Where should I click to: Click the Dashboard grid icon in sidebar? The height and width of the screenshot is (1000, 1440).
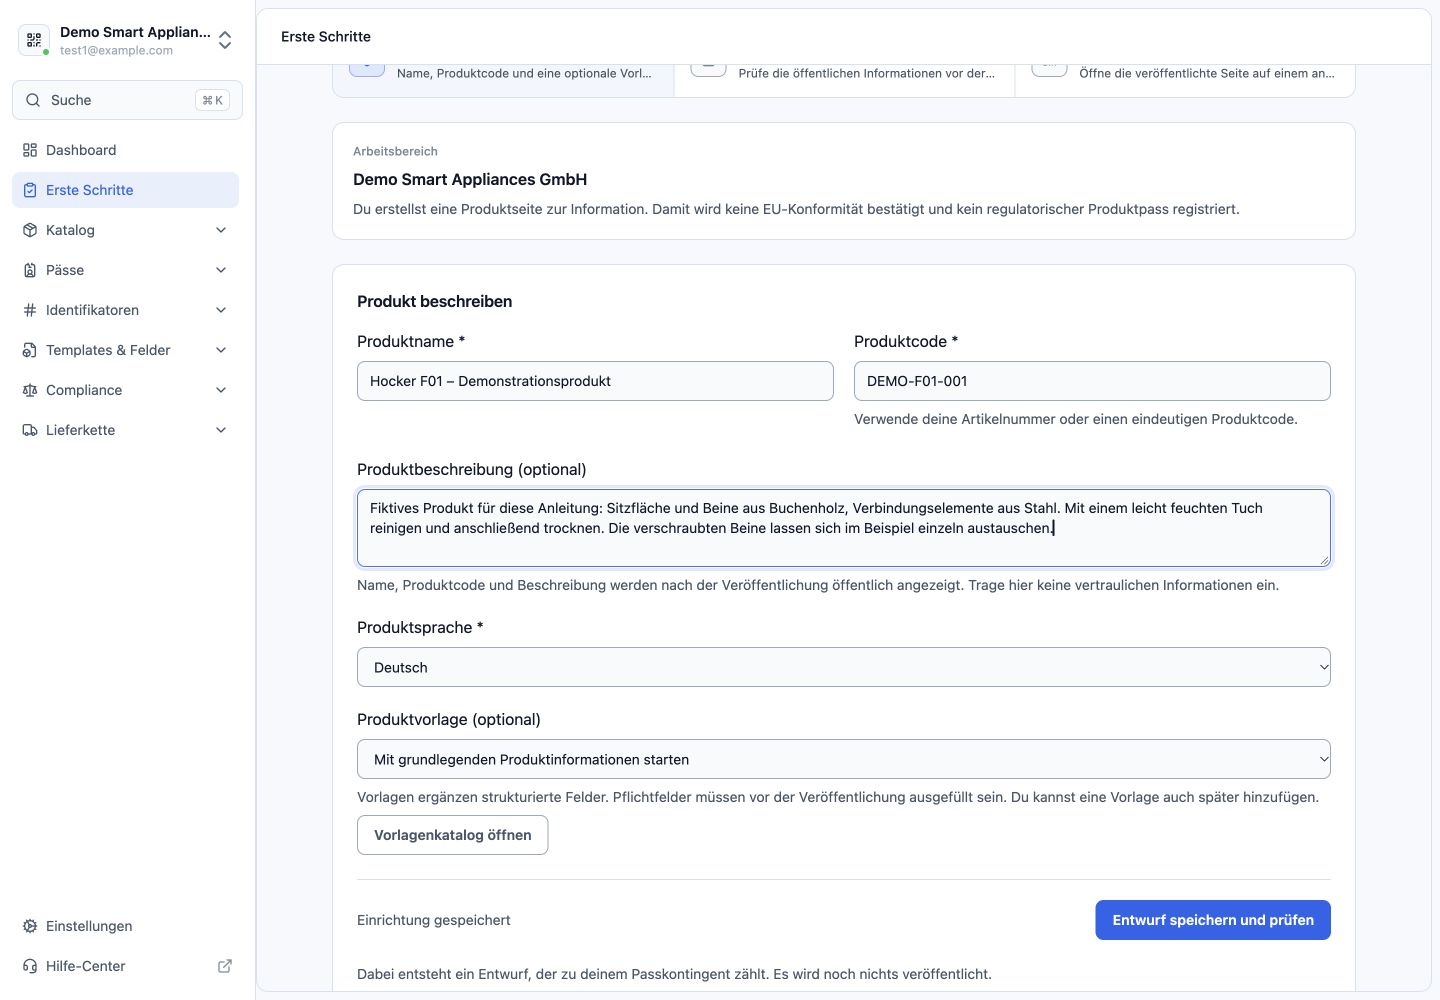(x=30, y=150)
